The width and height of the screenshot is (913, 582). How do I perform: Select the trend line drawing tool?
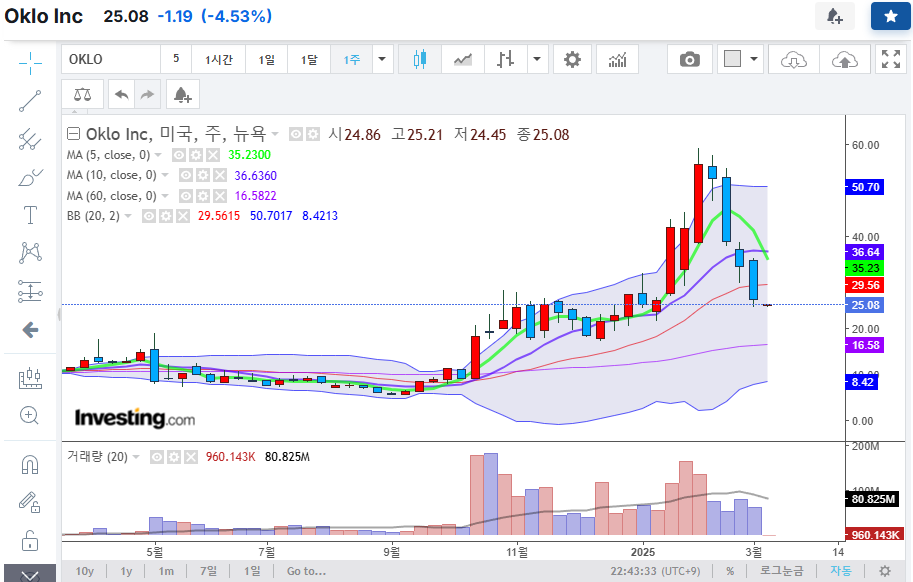pyautogui.click(x=30, y=101)
